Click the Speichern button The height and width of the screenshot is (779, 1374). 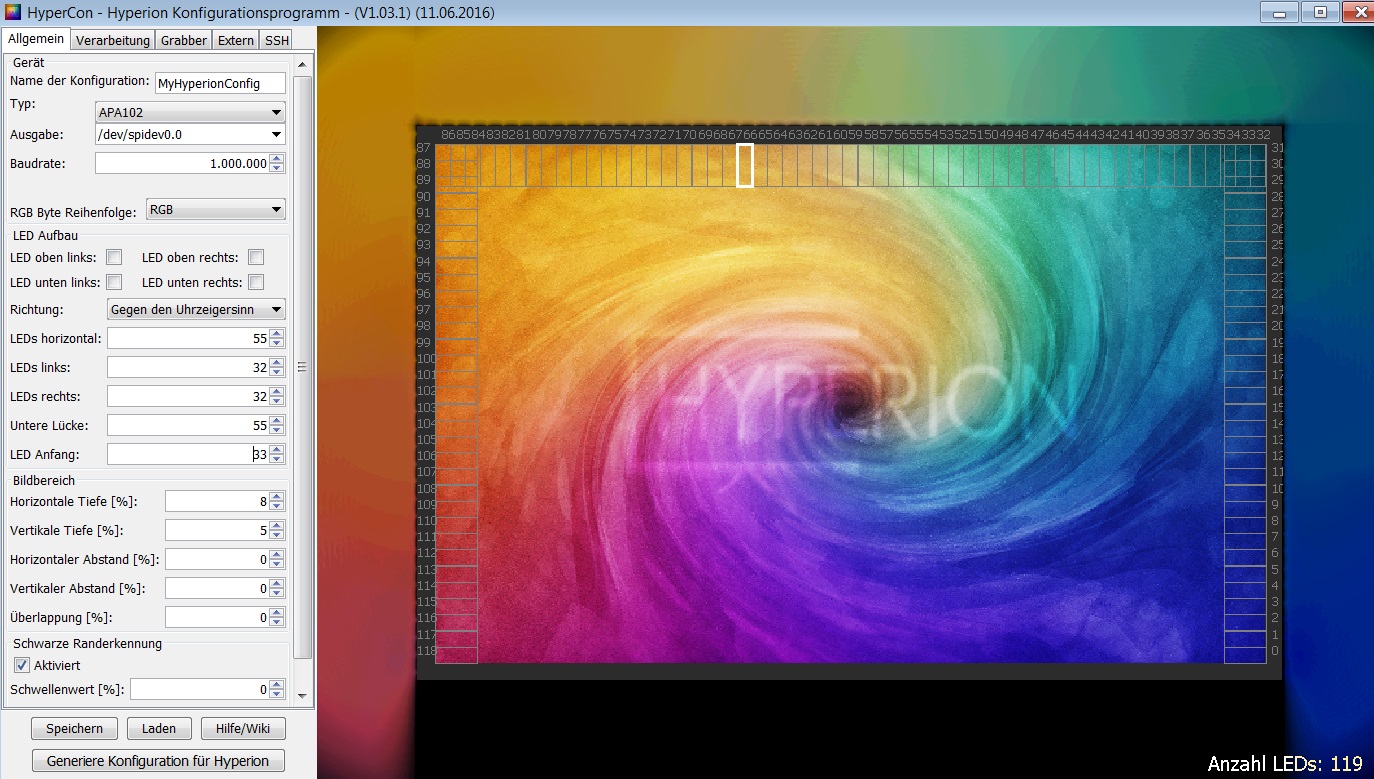pos(74,729)
